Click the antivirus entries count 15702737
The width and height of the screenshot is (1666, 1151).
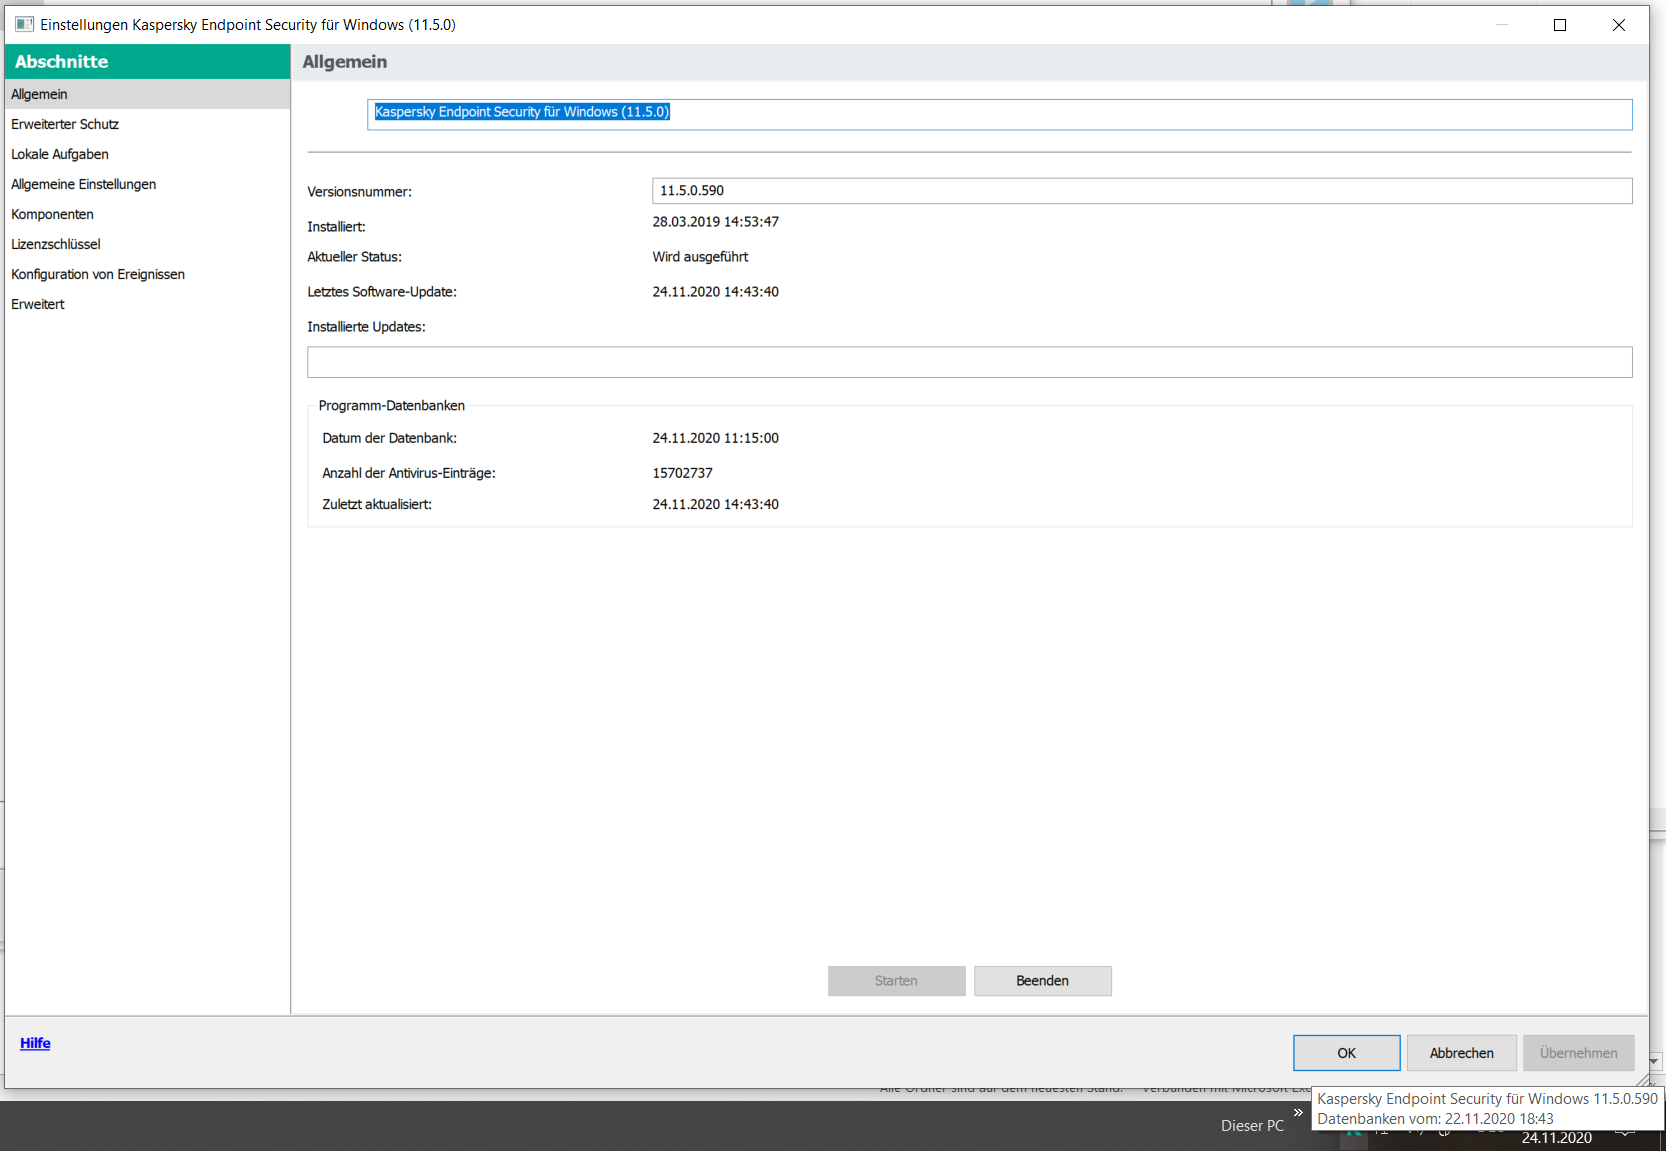click(x=683, y=473)
